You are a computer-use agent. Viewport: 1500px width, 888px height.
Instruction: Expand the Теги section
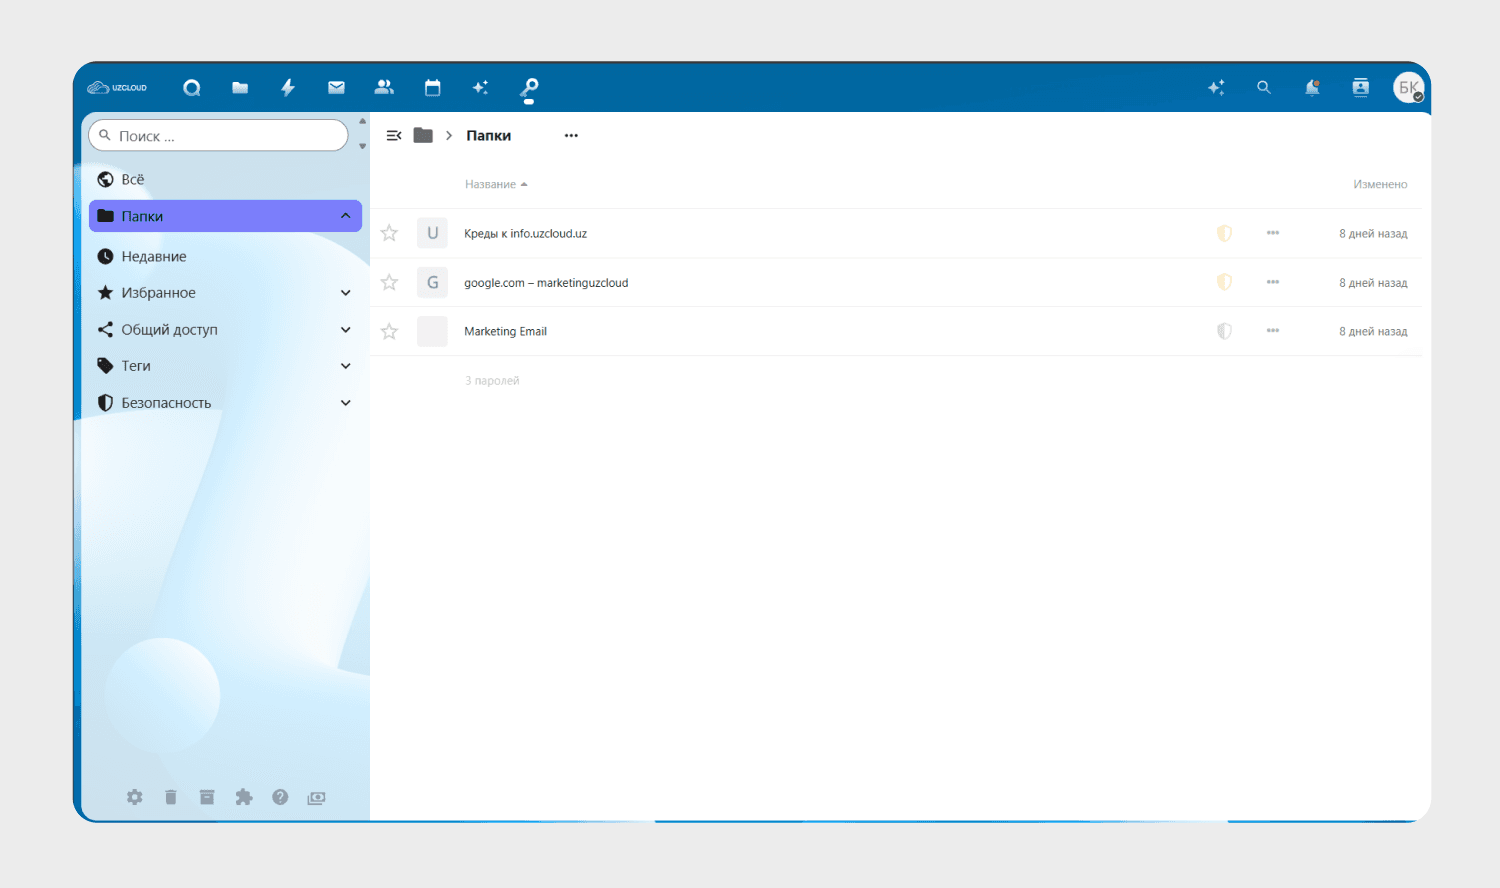point(345,366)
